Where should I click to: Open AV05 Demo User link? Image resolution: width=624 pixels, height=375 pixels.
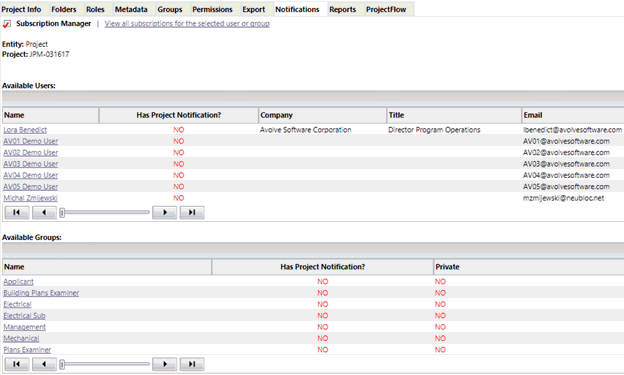click(x=31, y=186)
